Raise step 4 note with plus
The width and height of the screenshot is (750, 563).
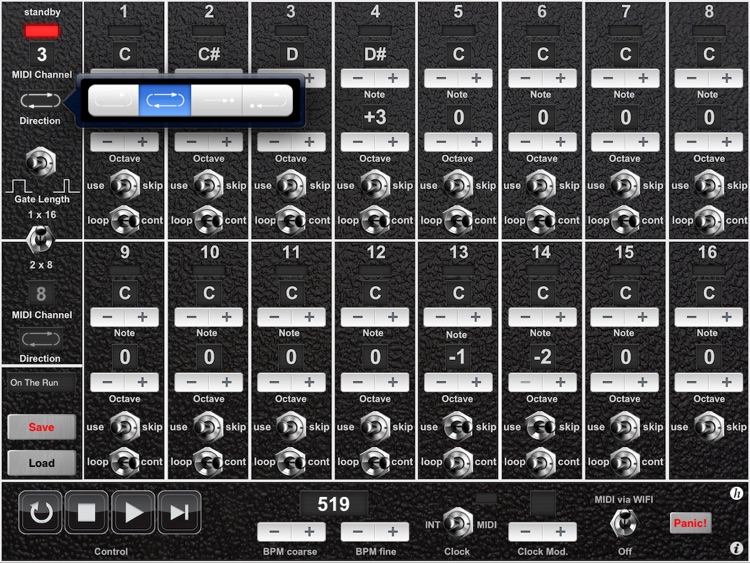point(392,78)
